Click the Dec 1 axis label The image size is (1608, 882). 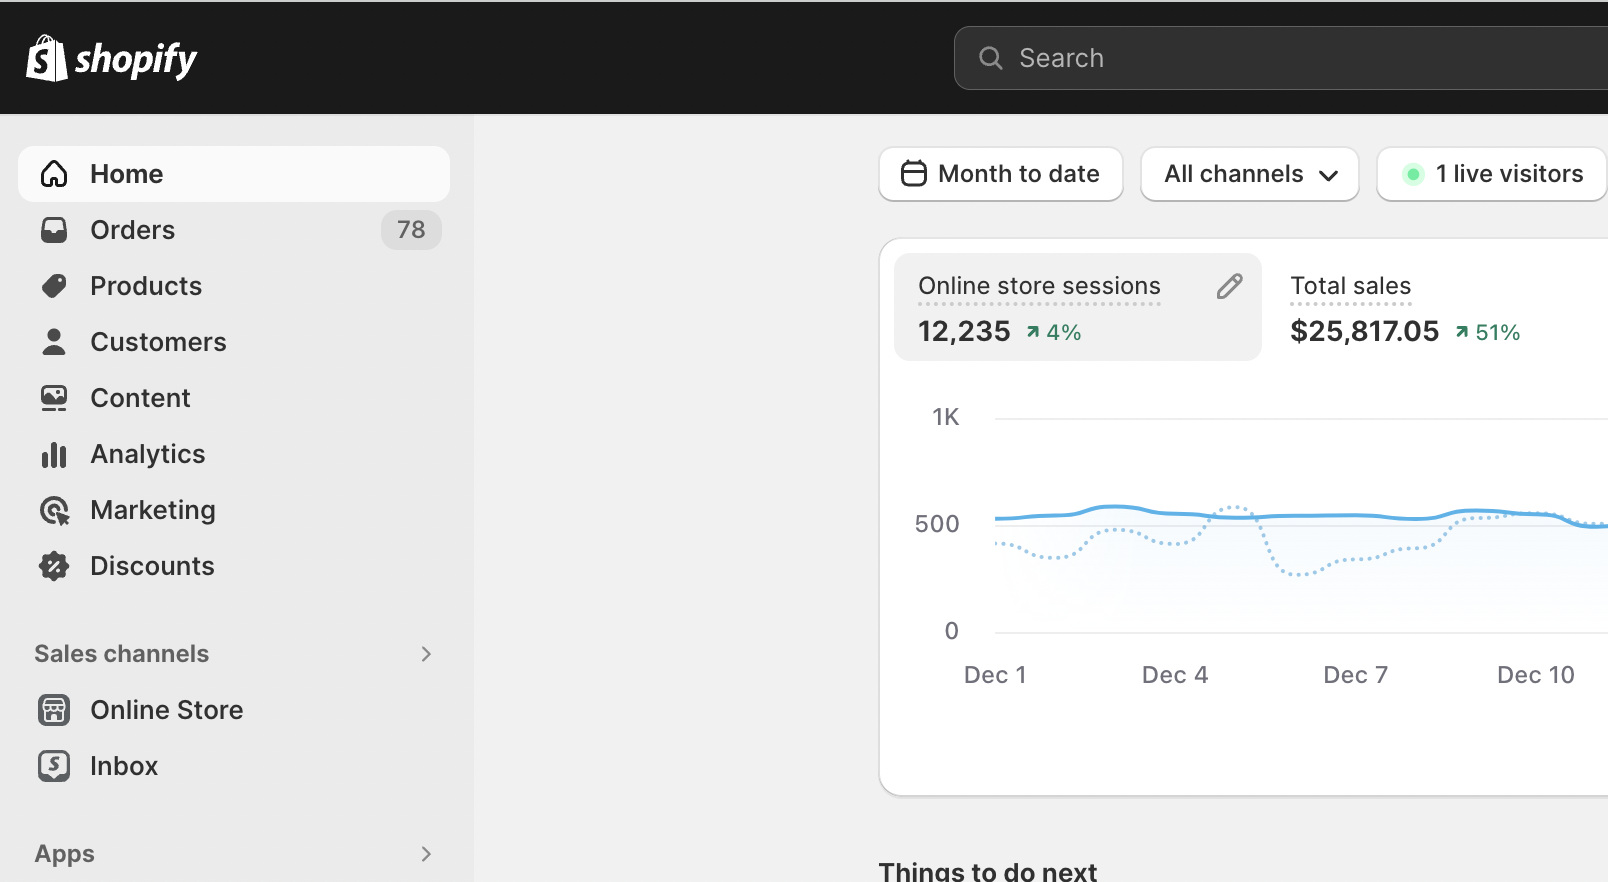point(995,675)
